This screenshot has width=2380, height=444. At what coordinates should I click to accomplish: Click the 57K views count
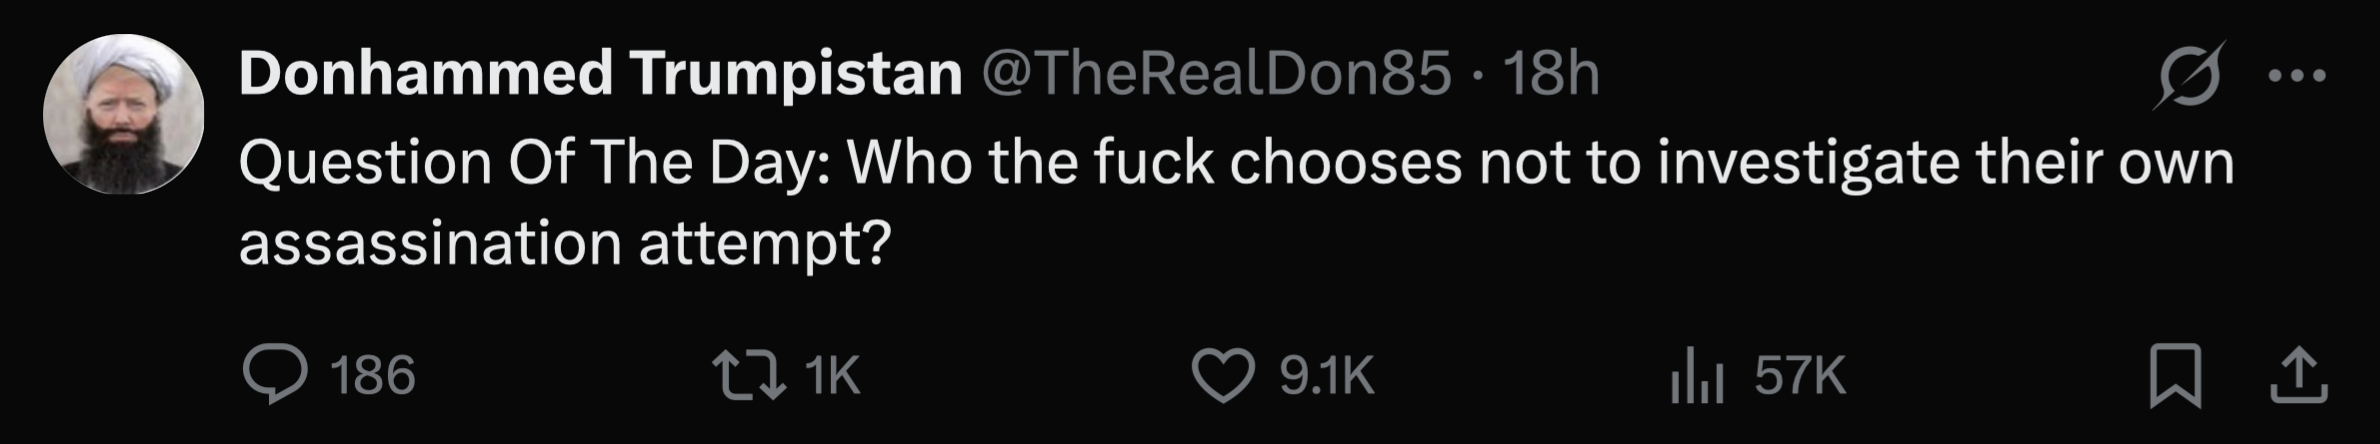click(x=1800, y=376)
